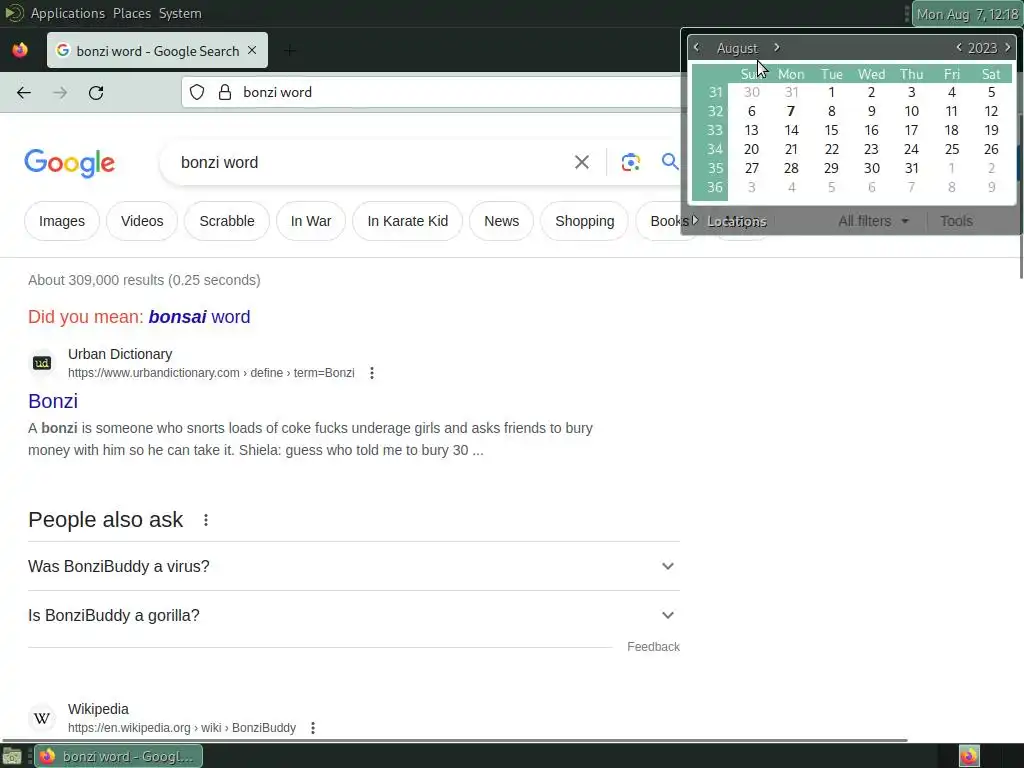Open the System menu
1024x768 pixels.
180,13
